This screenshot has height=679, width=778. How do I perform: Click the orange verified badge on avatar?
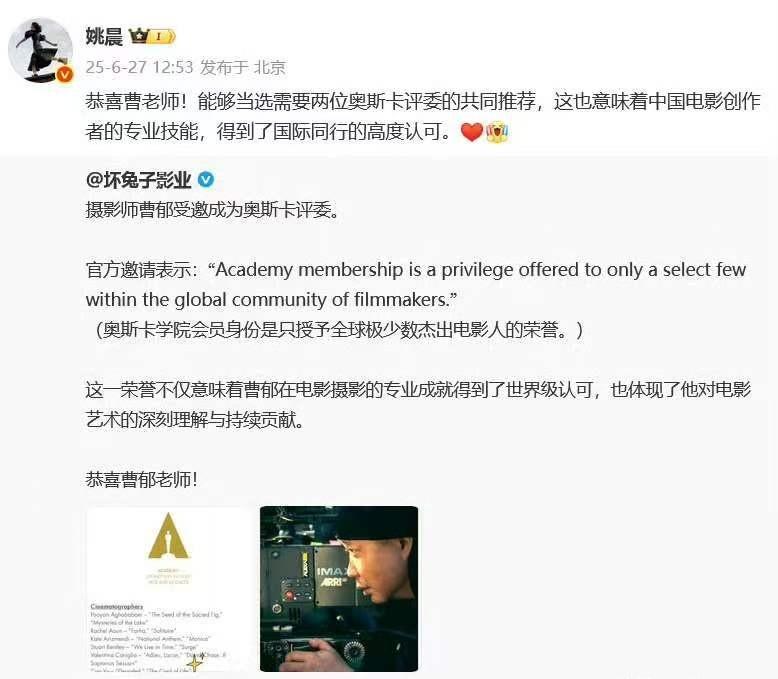pyautogui.click(x=65, y=74)
